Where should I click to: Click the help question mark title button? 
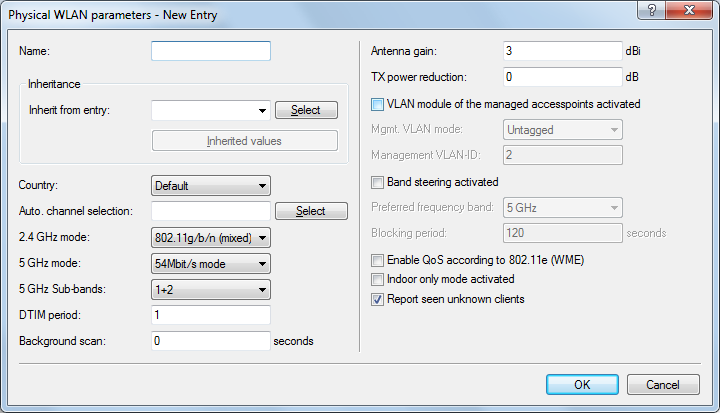click(x=653, y=15)
